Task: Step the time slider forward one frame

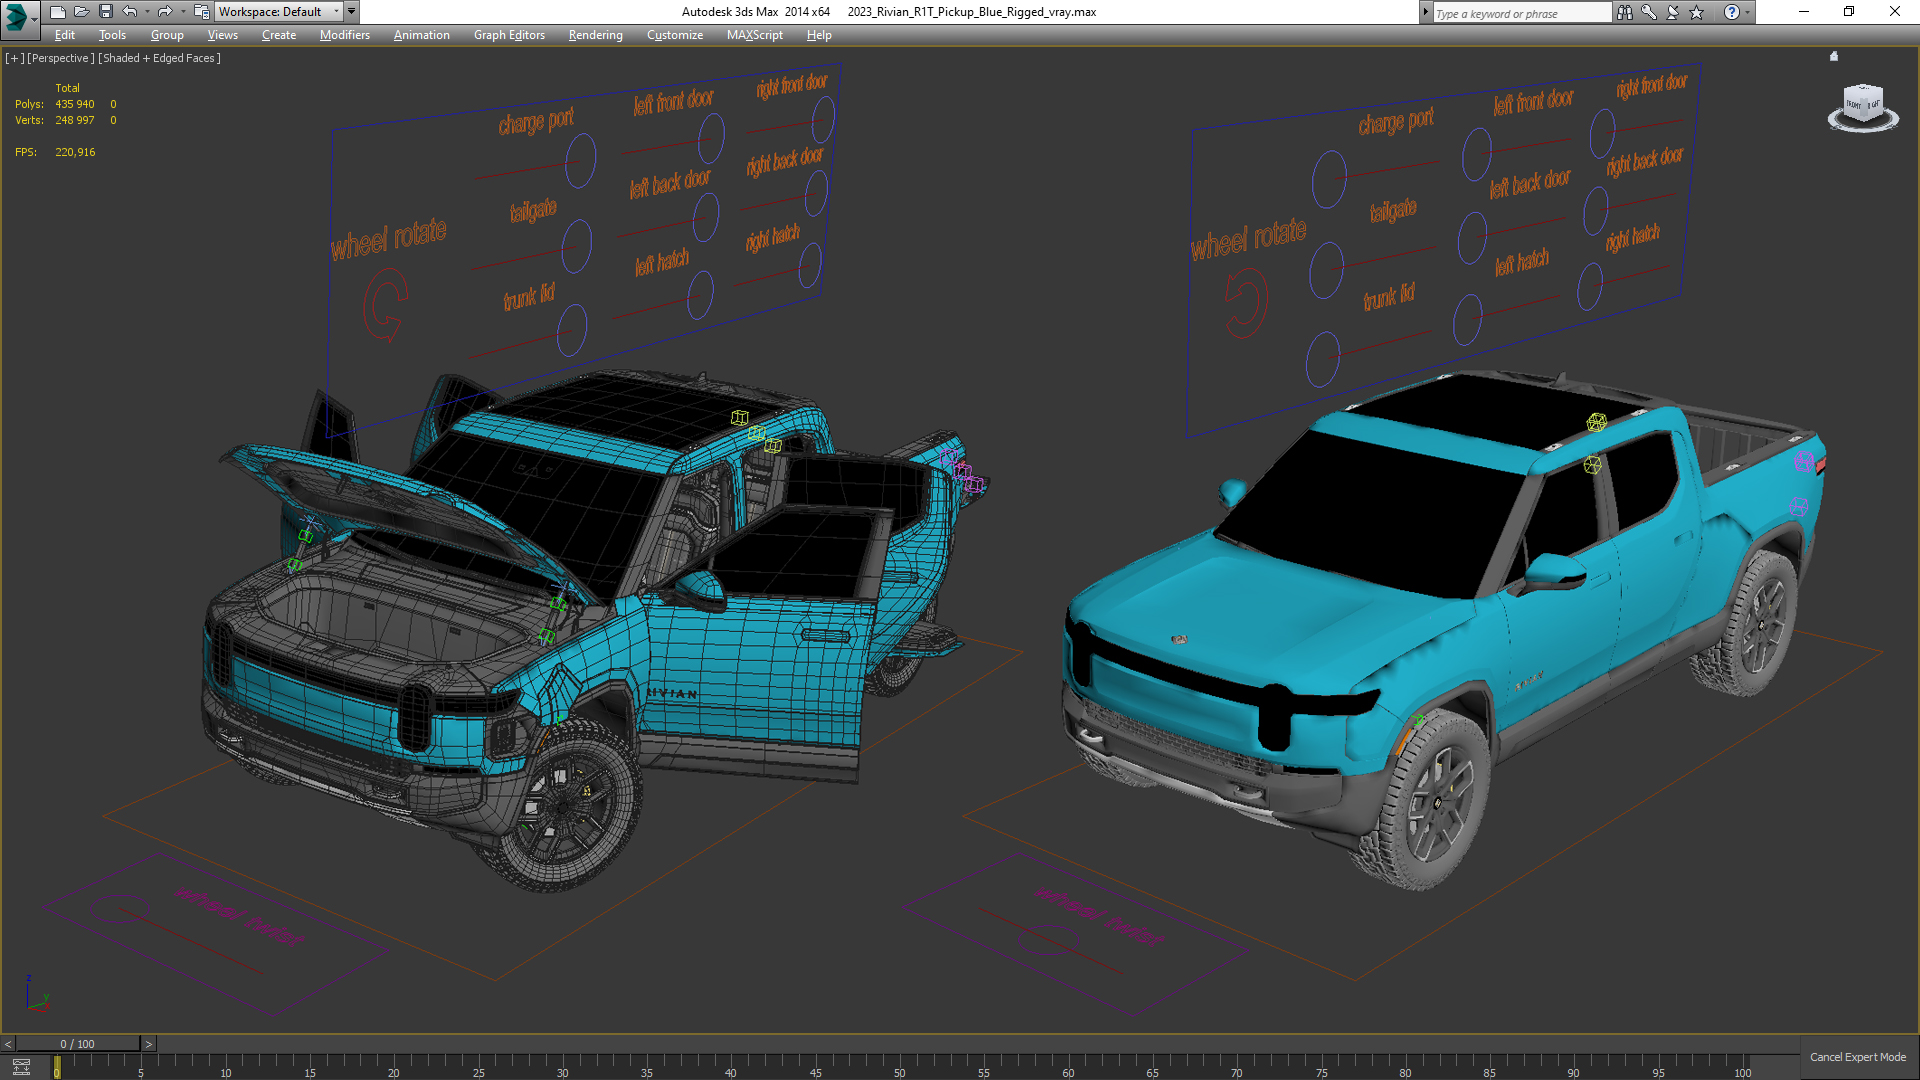Action: coord(149,1044)
